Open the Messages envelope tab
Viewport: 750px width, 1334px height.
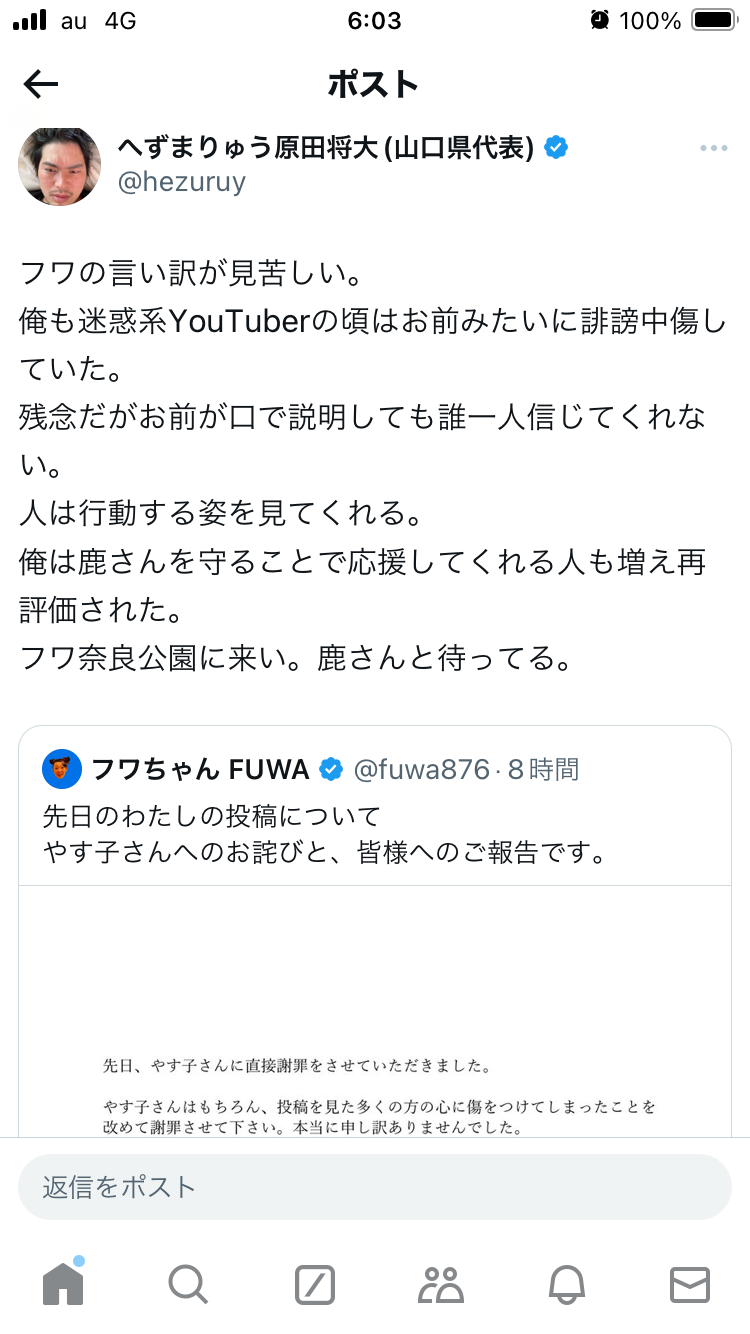(x=690, y=1284)
